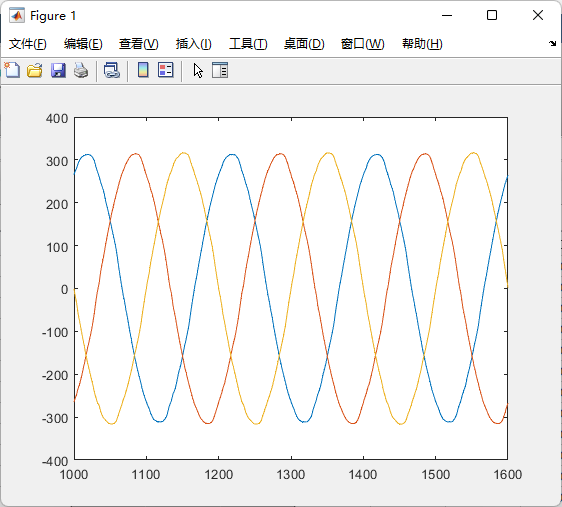
Task: Open the 桌面(D) menu
Action: (x=304, y=44)
